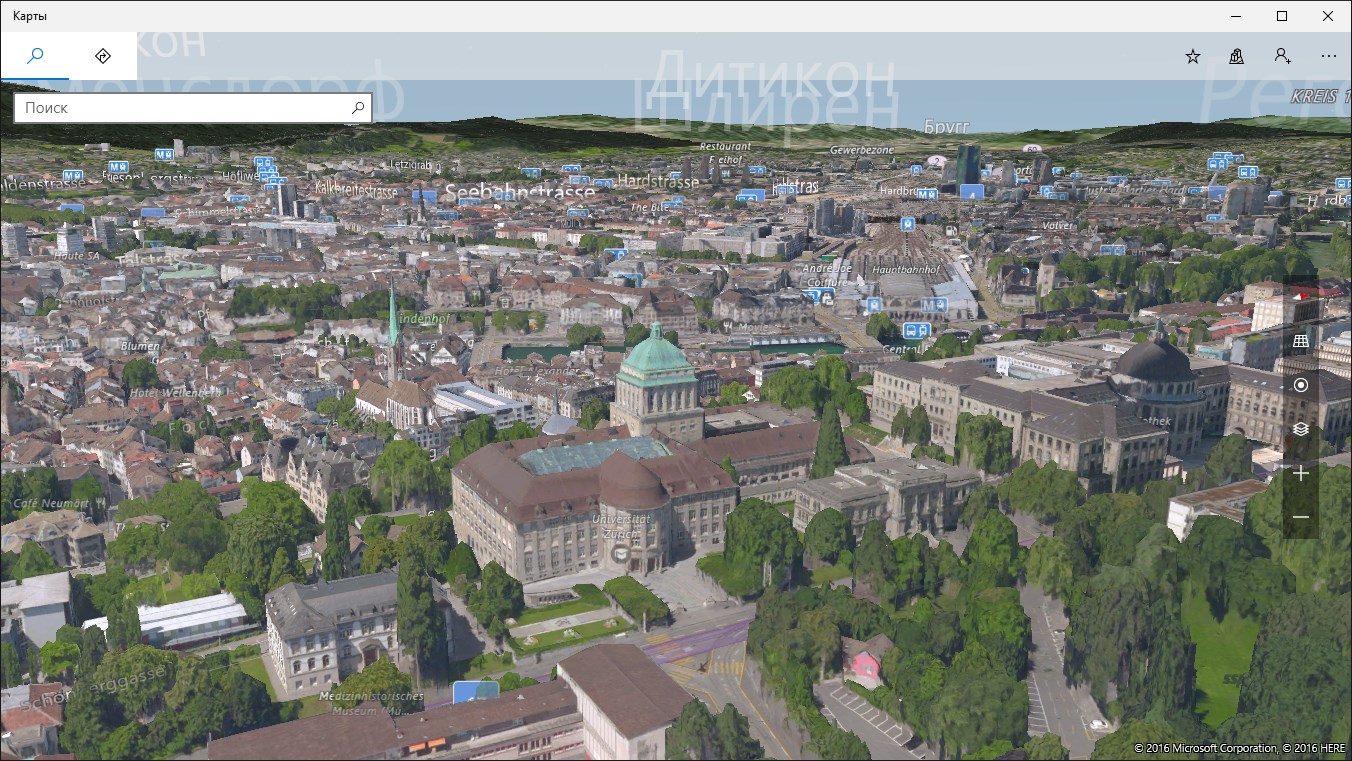
Task: Minimize the Карты window
Action: (1236, 16)
